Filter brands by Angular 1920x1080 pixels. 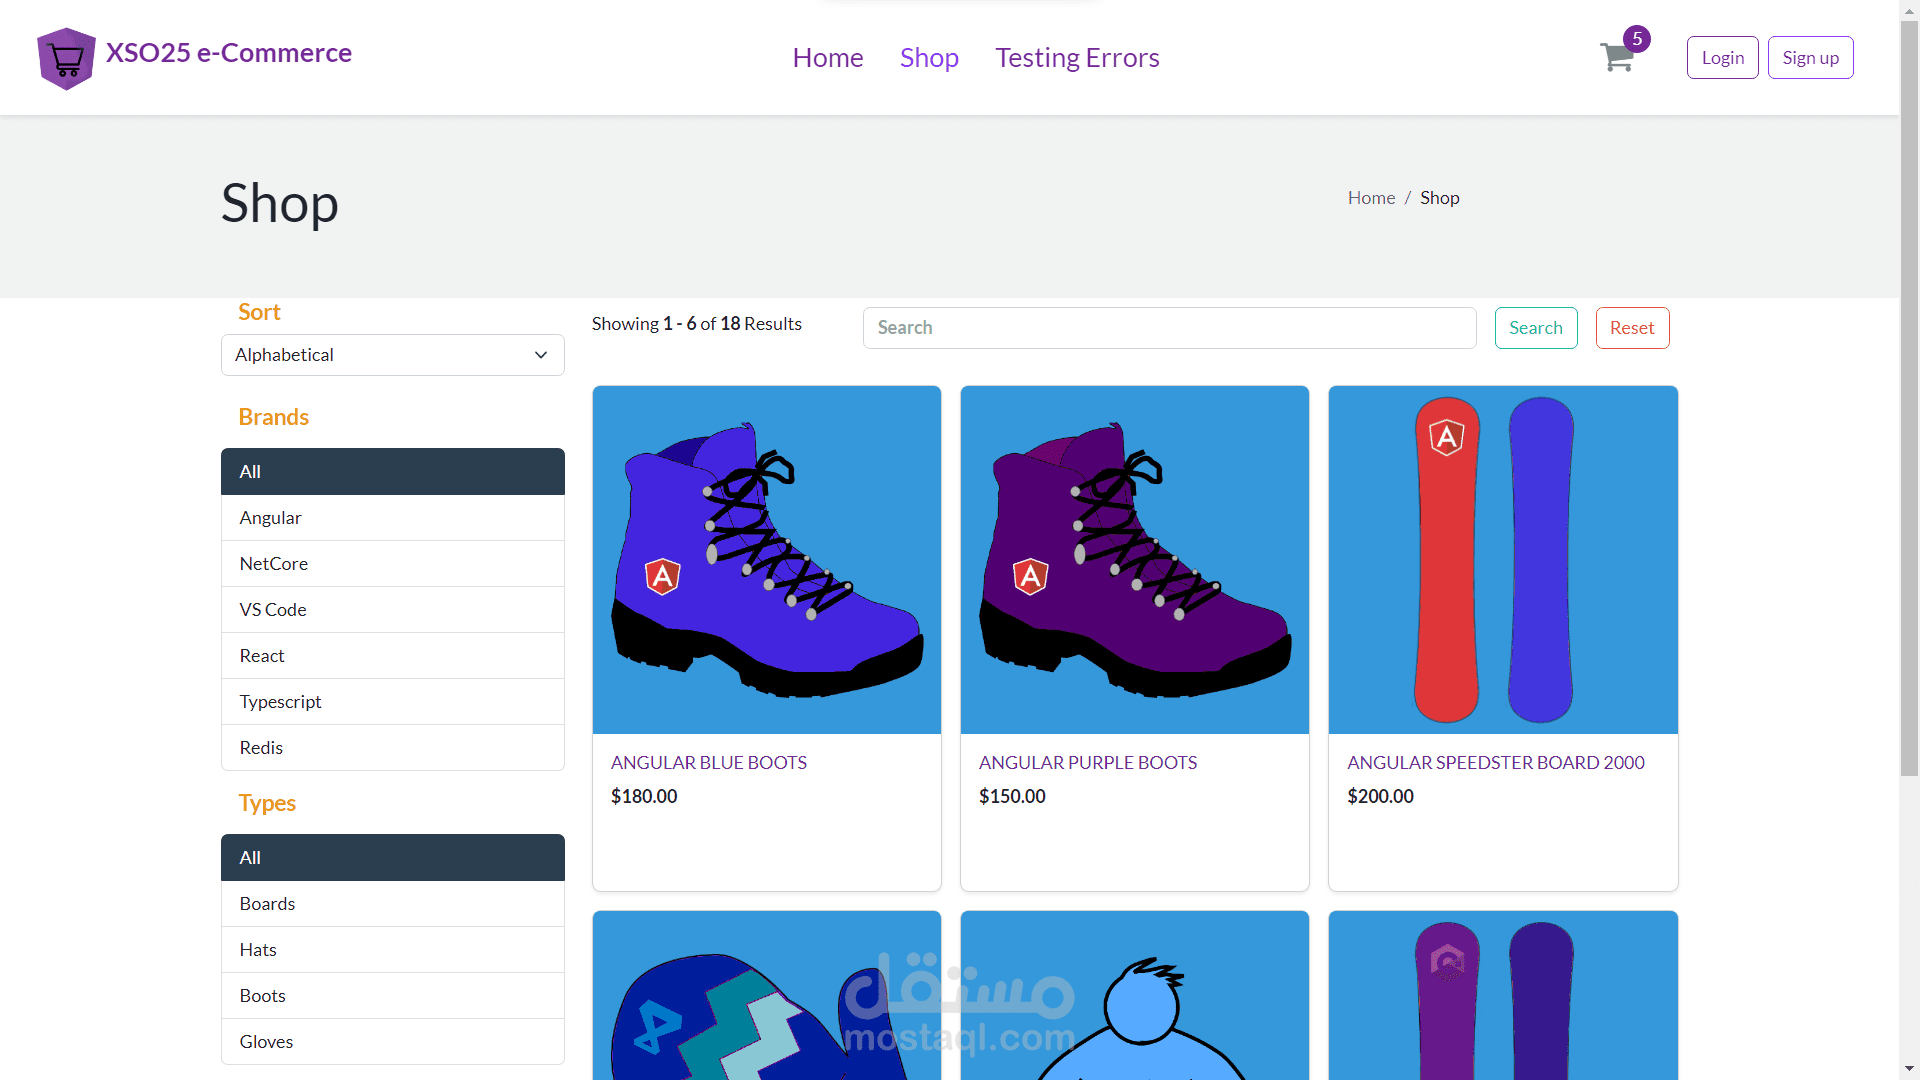coord(392,518)
